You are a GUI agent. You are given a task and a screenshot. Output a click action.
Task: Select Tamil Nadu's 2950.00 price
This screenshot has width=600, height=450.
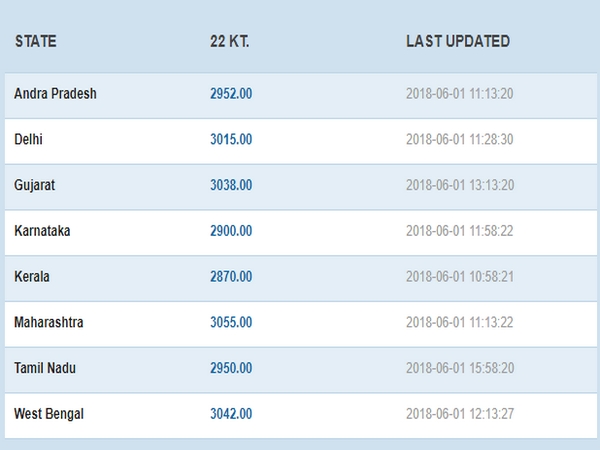click(231, 368)
